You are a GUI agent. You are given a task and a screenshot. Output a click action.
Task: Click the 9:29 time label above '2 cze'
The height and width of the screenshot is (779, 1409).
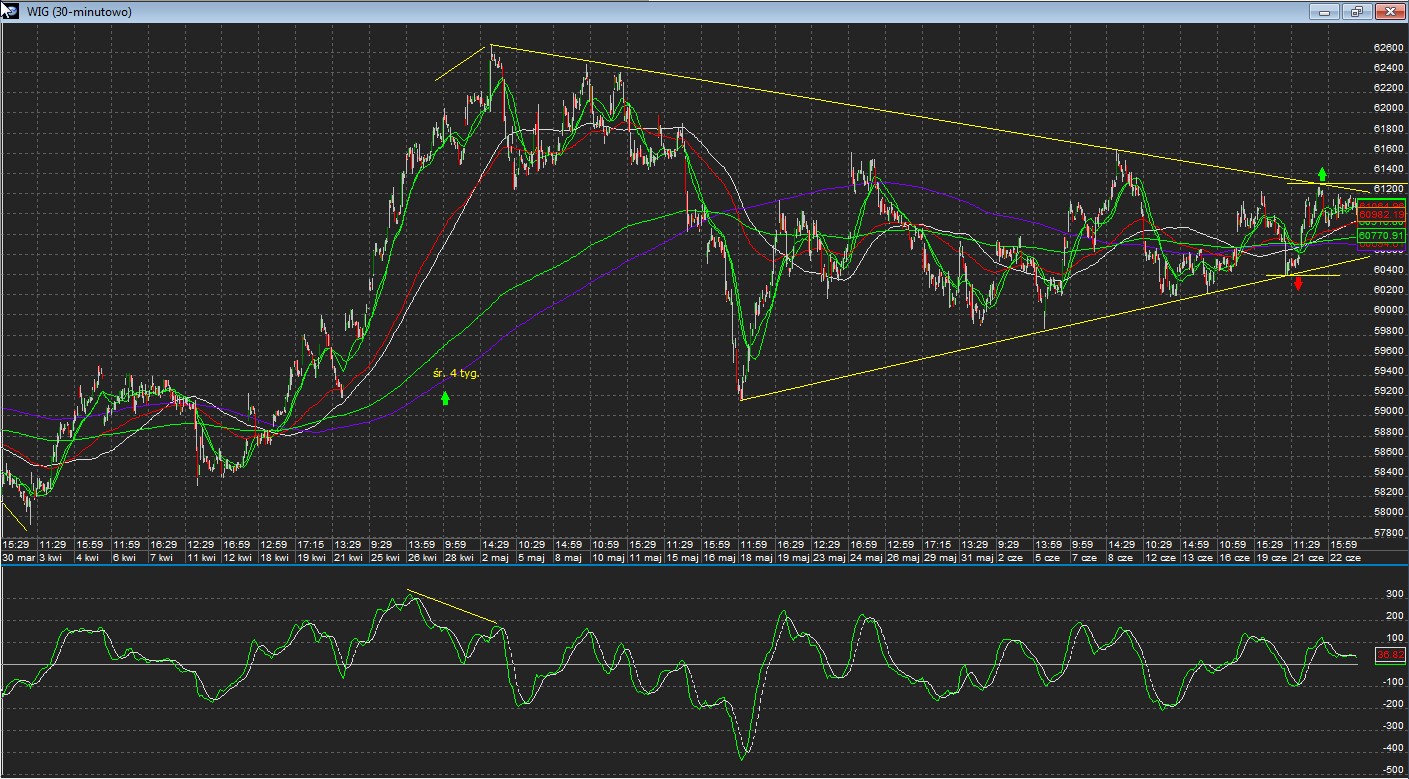click(x=1009, y=544)
